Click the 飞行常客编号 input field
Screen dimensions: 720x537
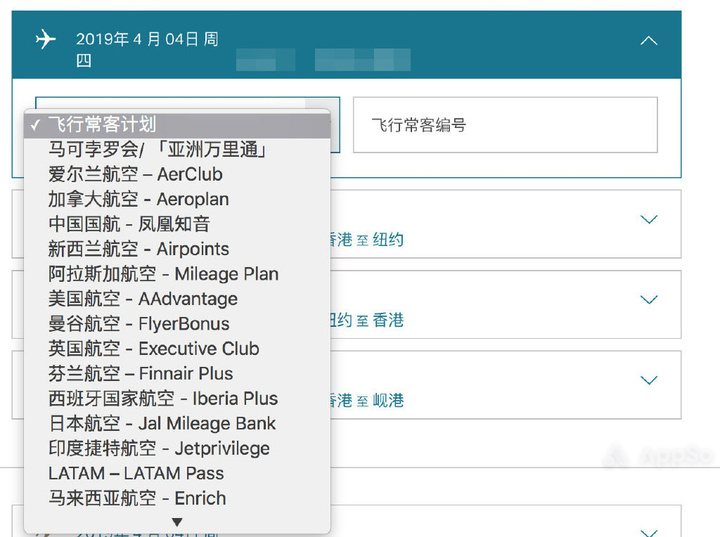coord(505,125)
